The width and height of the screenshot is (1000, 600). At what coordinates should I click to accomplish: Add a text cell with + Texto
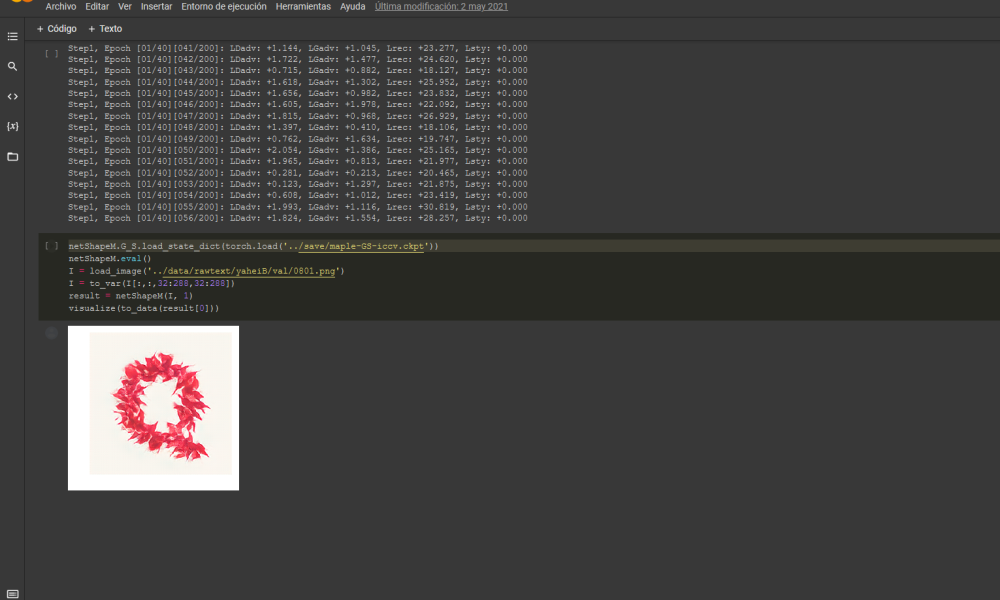105,29
